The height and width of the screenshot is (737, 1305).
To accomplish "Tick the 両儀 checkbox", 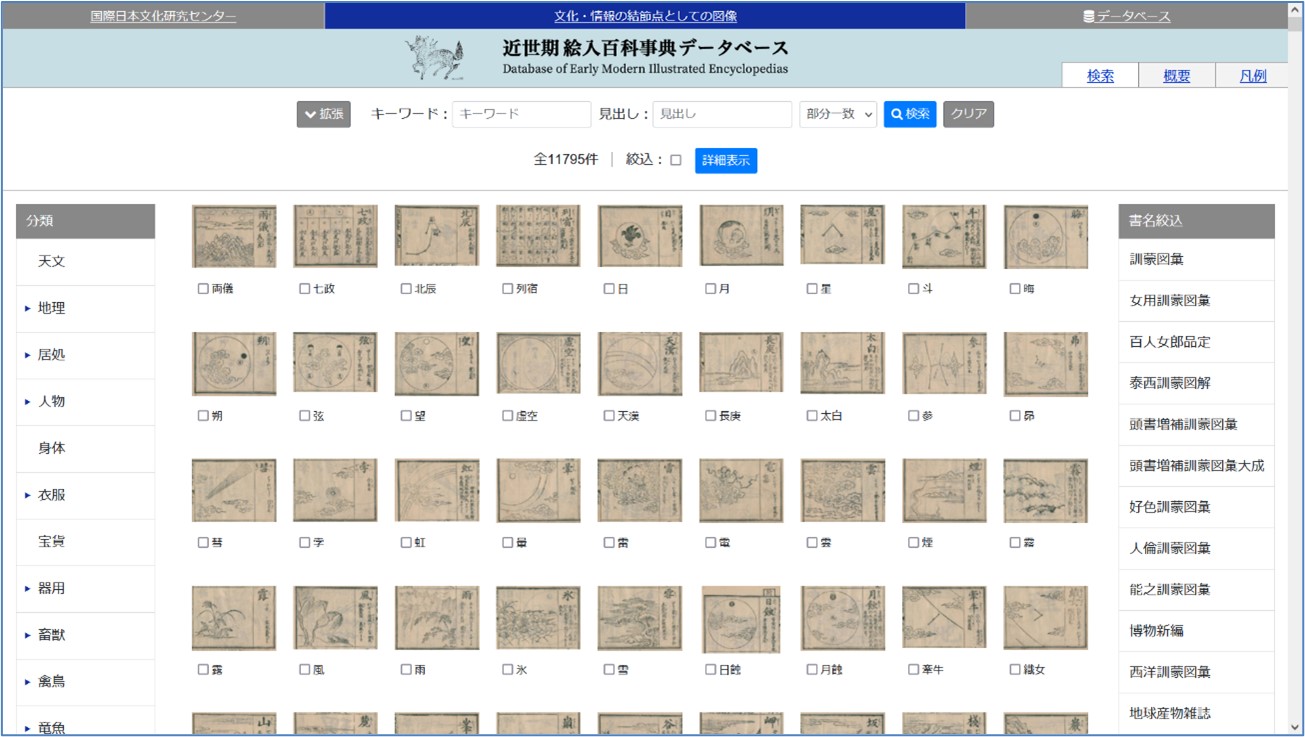I will (203, 289).
